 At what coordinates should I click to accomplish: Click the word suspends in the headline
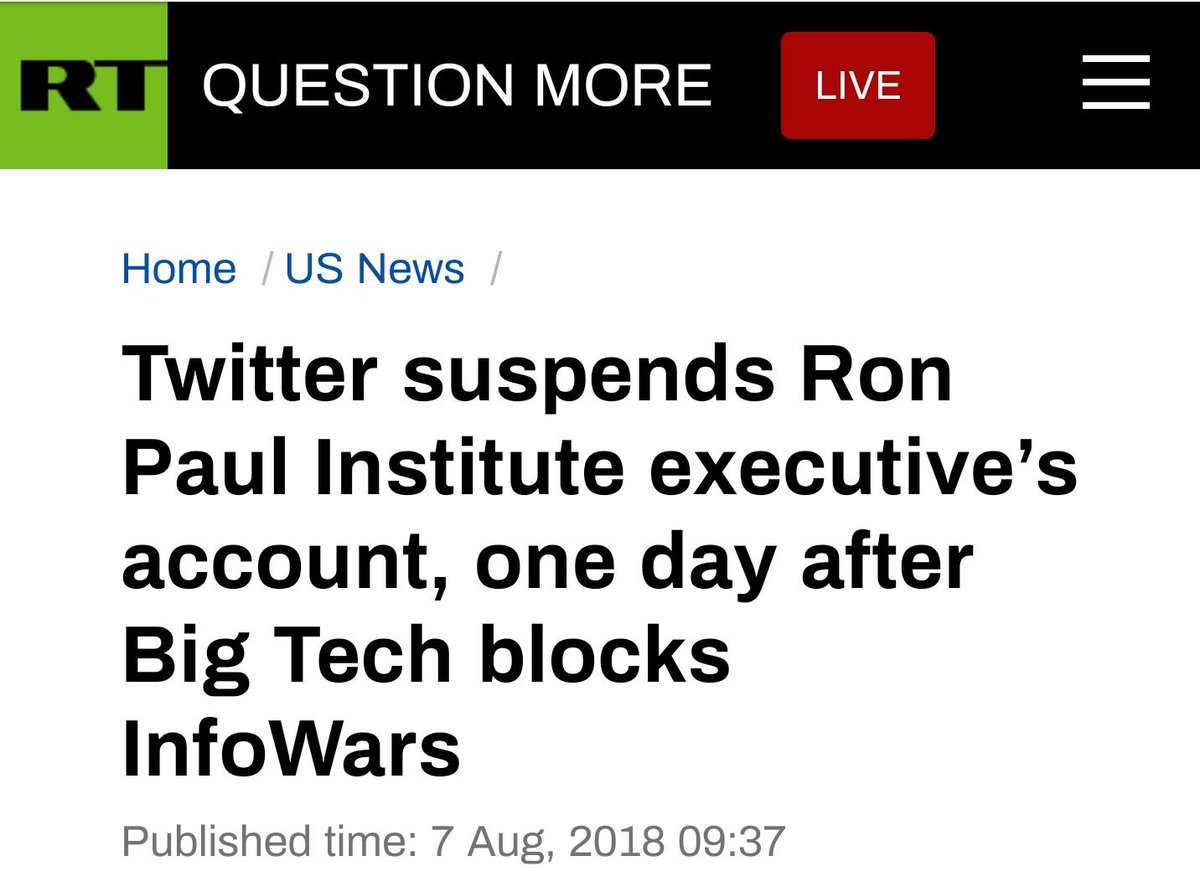(x=581, y=375)
